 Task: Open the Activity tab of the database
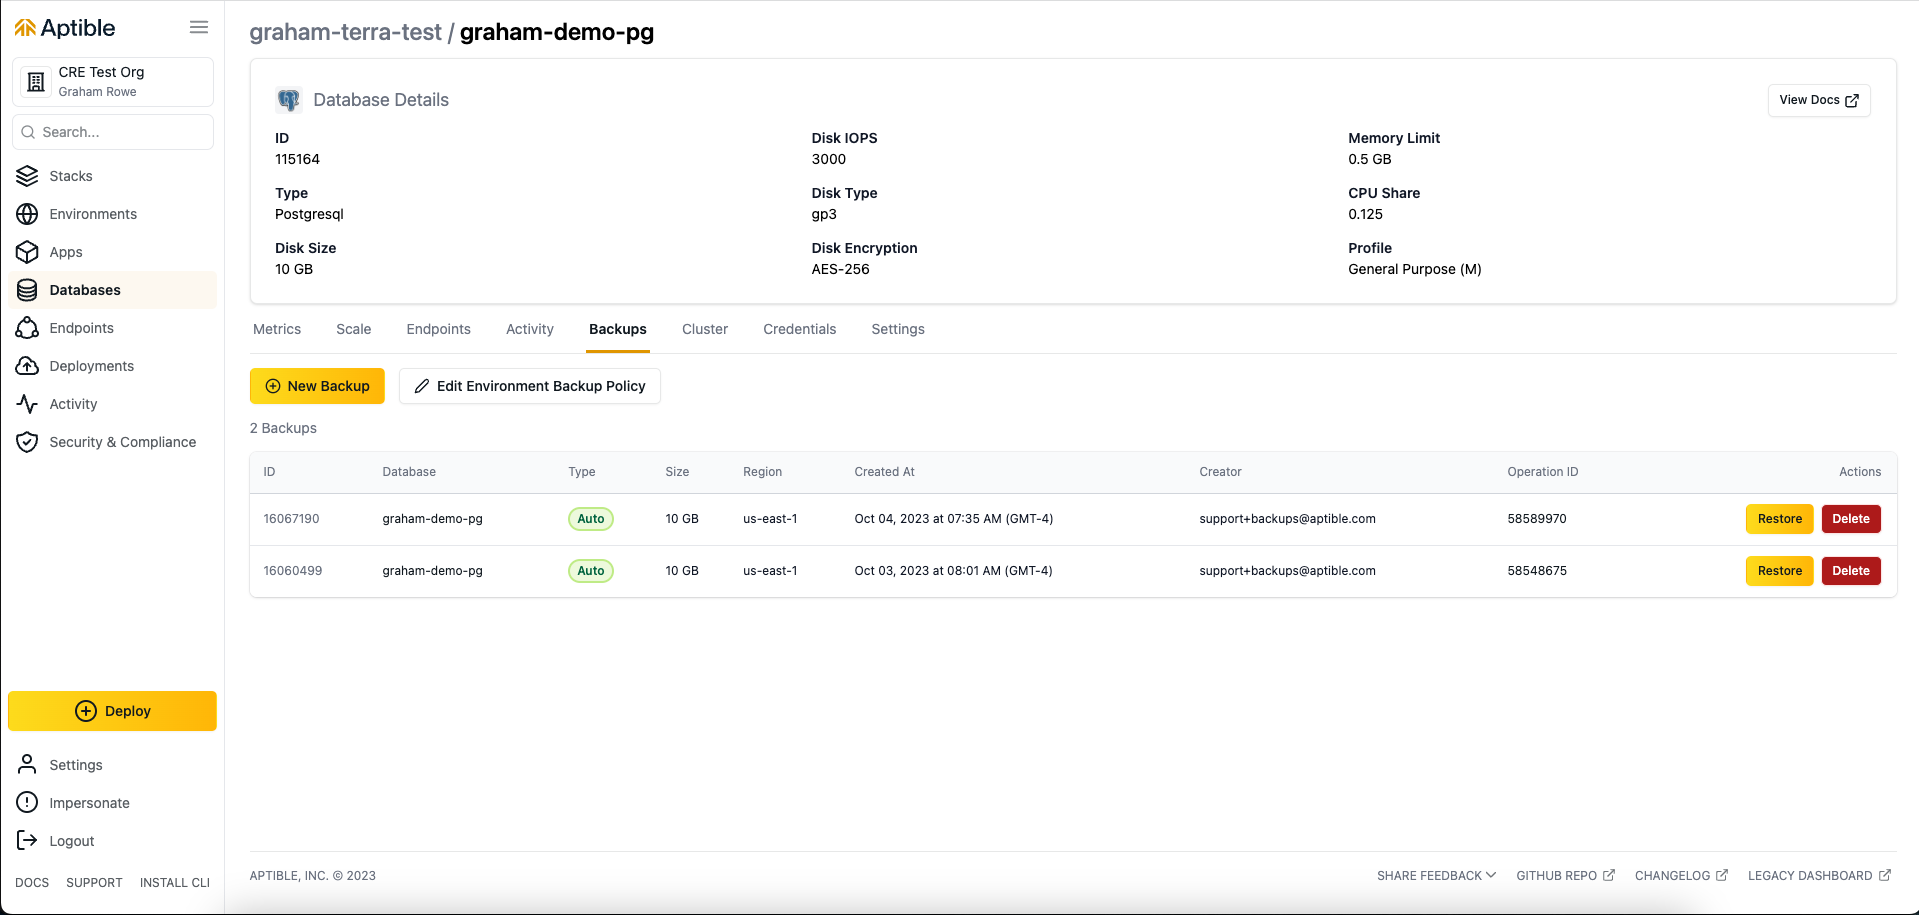(529, 329)
